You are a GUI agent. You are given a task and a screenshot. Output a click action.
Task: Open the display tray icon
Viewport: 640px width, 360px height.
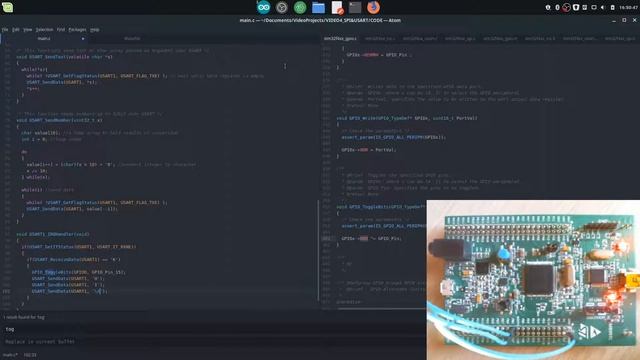[594, 7]
